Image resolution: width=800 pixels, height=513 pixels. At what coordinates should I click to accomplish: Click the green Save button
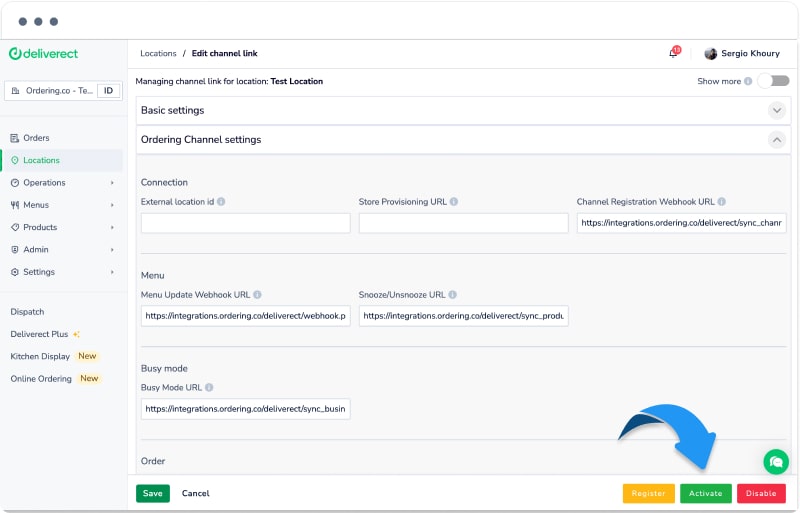pyautogui.click(x=153, y=493)
